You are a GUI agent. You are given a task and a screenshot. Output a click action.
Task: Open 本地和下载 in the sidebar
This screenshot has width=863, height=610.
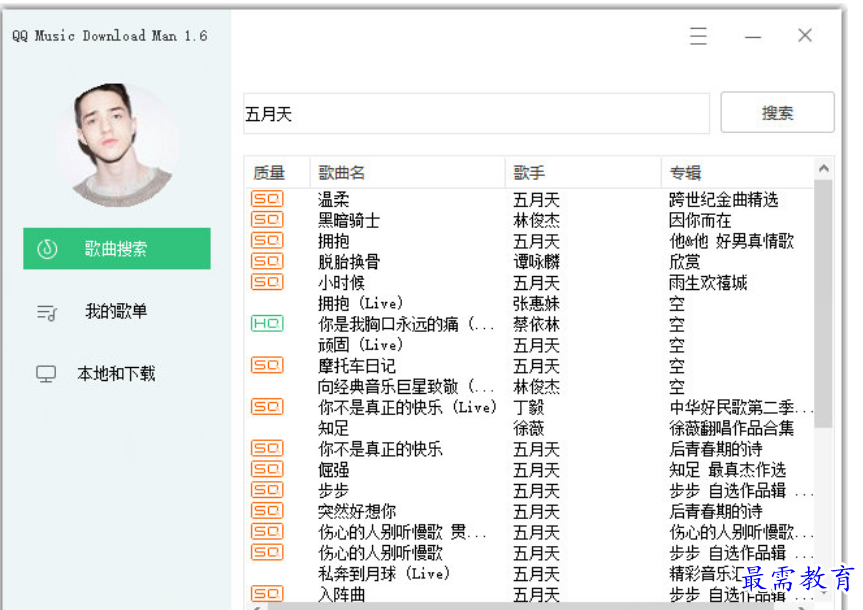[116, 374]
